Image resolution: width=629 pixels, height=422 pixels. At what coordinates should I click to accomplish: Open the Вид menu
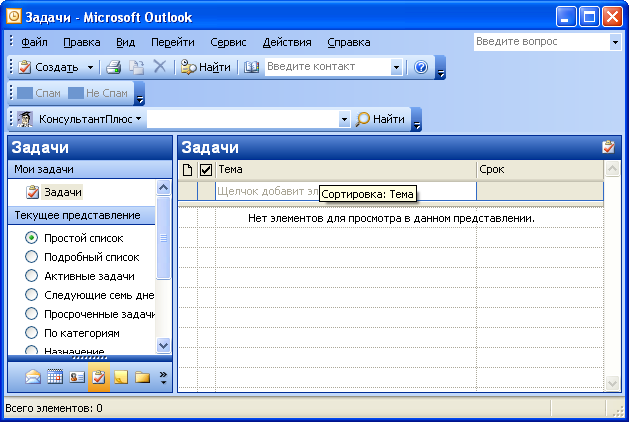point(126,42)
